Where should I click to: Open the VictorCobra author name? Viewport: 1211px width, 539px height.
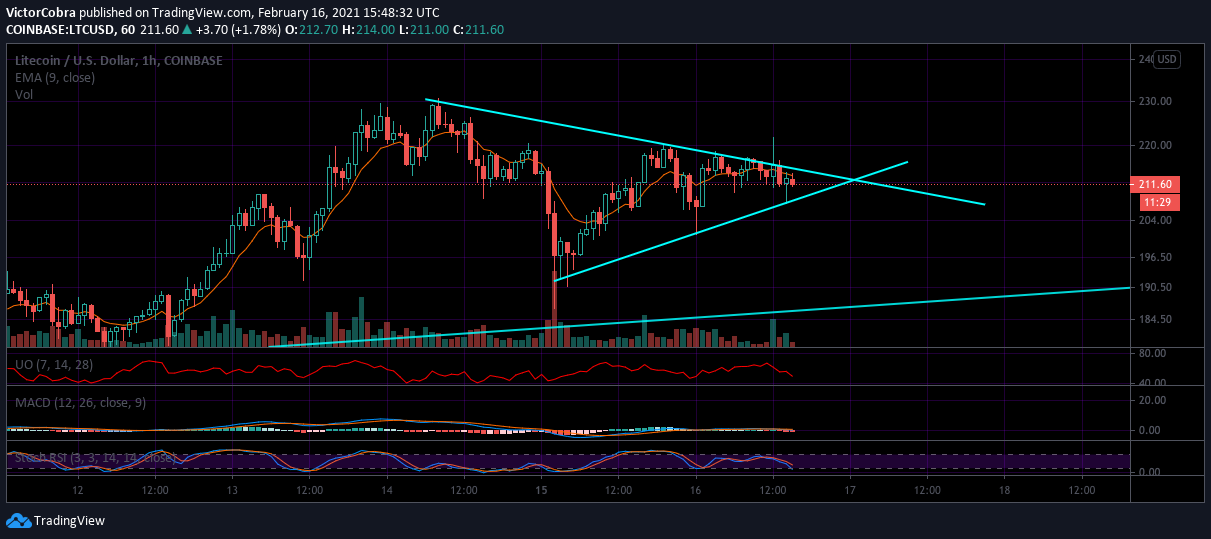pyautogui.click(x=40, y=13)
